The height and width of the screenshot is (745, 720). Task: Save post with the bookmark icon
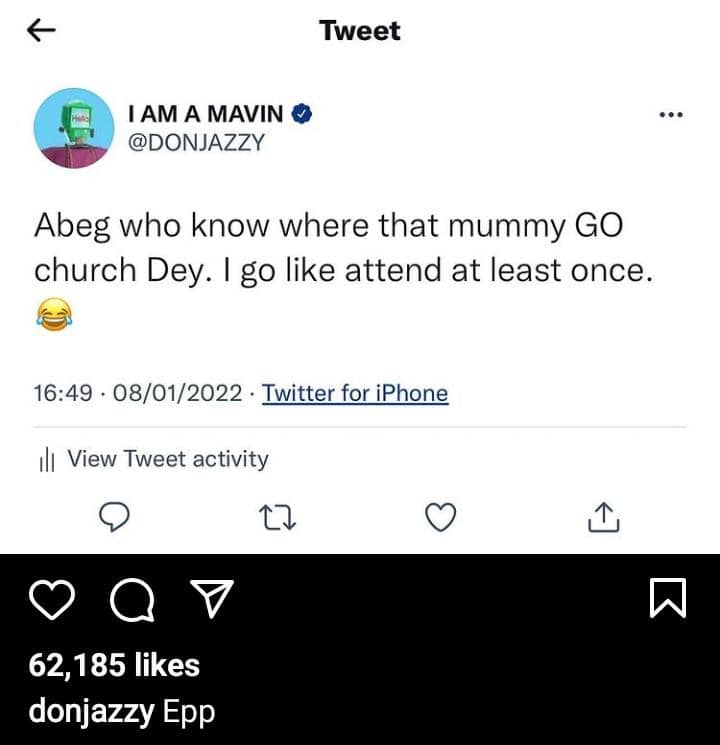tap(668, 599)
